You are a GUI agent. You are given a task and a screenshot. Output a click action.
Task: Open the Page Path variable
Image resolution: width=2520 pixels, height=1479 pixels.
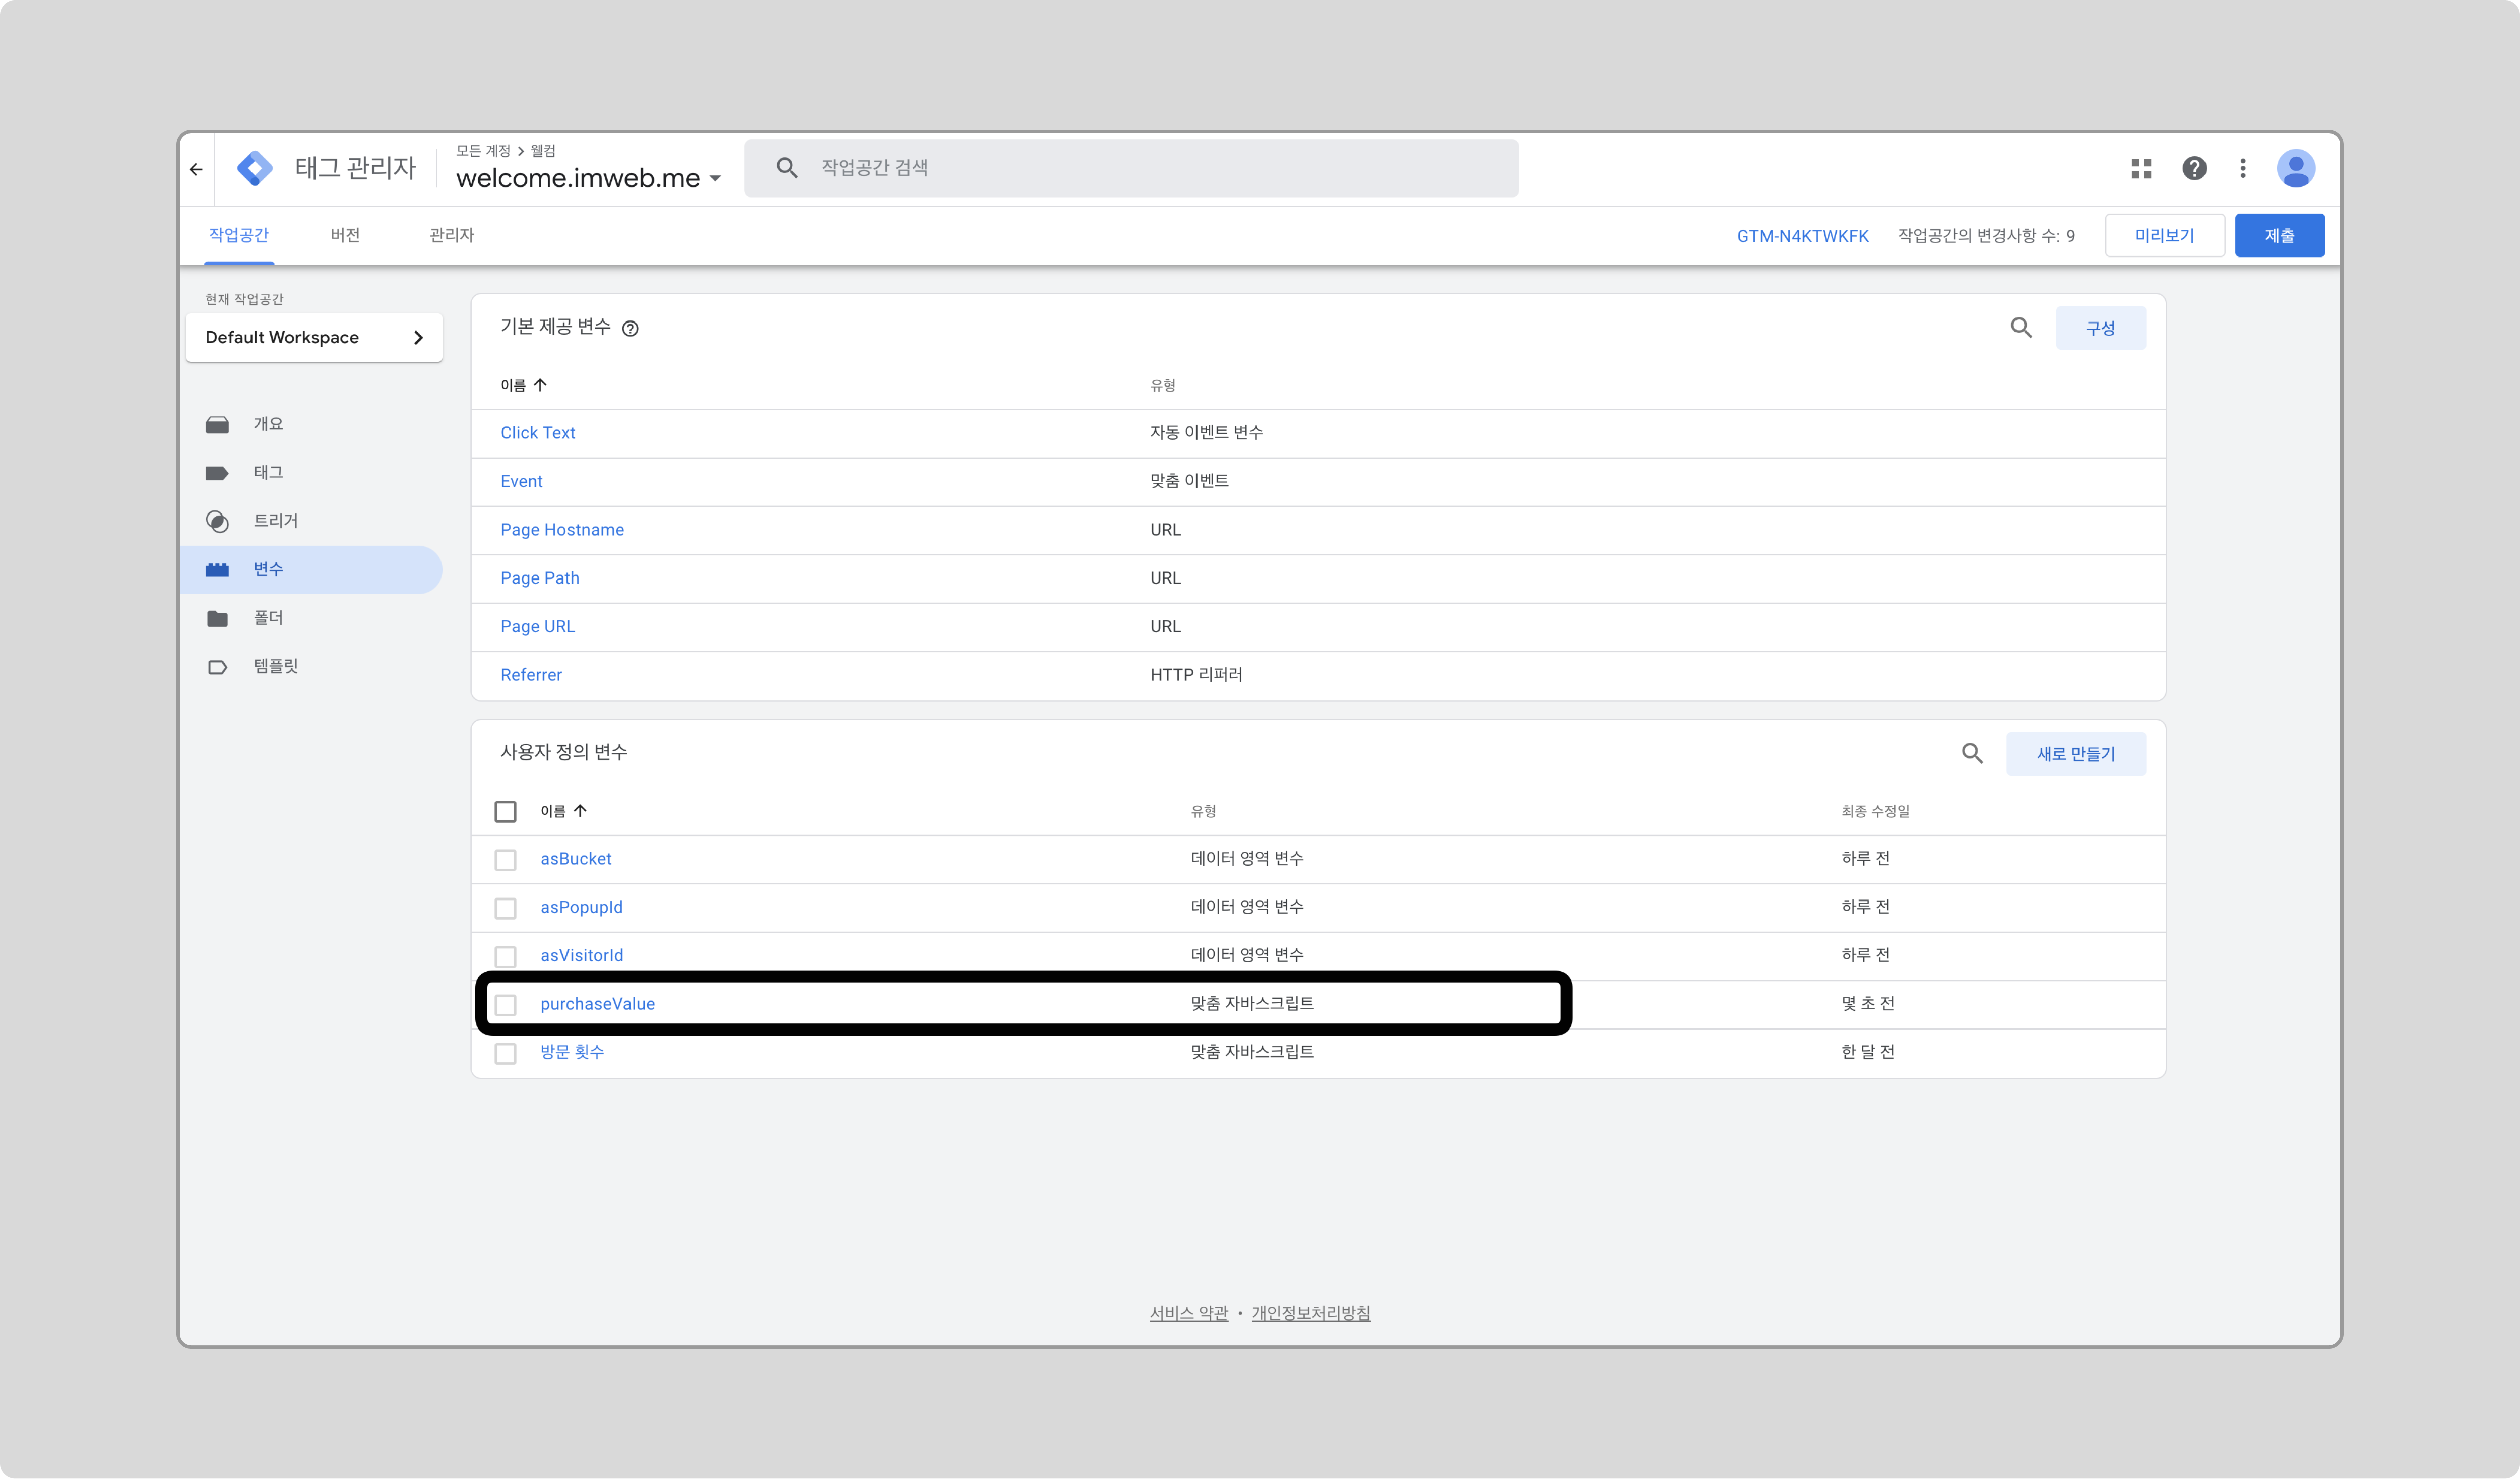[540, 578]
